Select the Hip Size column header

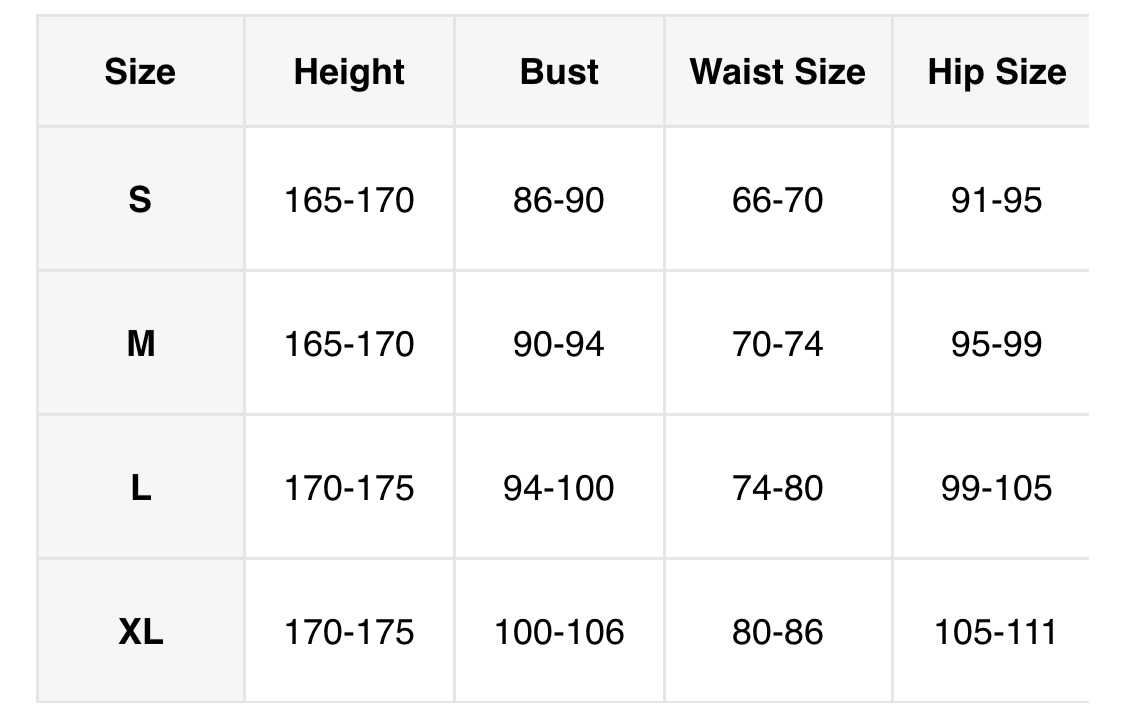[x=996, y=72]
